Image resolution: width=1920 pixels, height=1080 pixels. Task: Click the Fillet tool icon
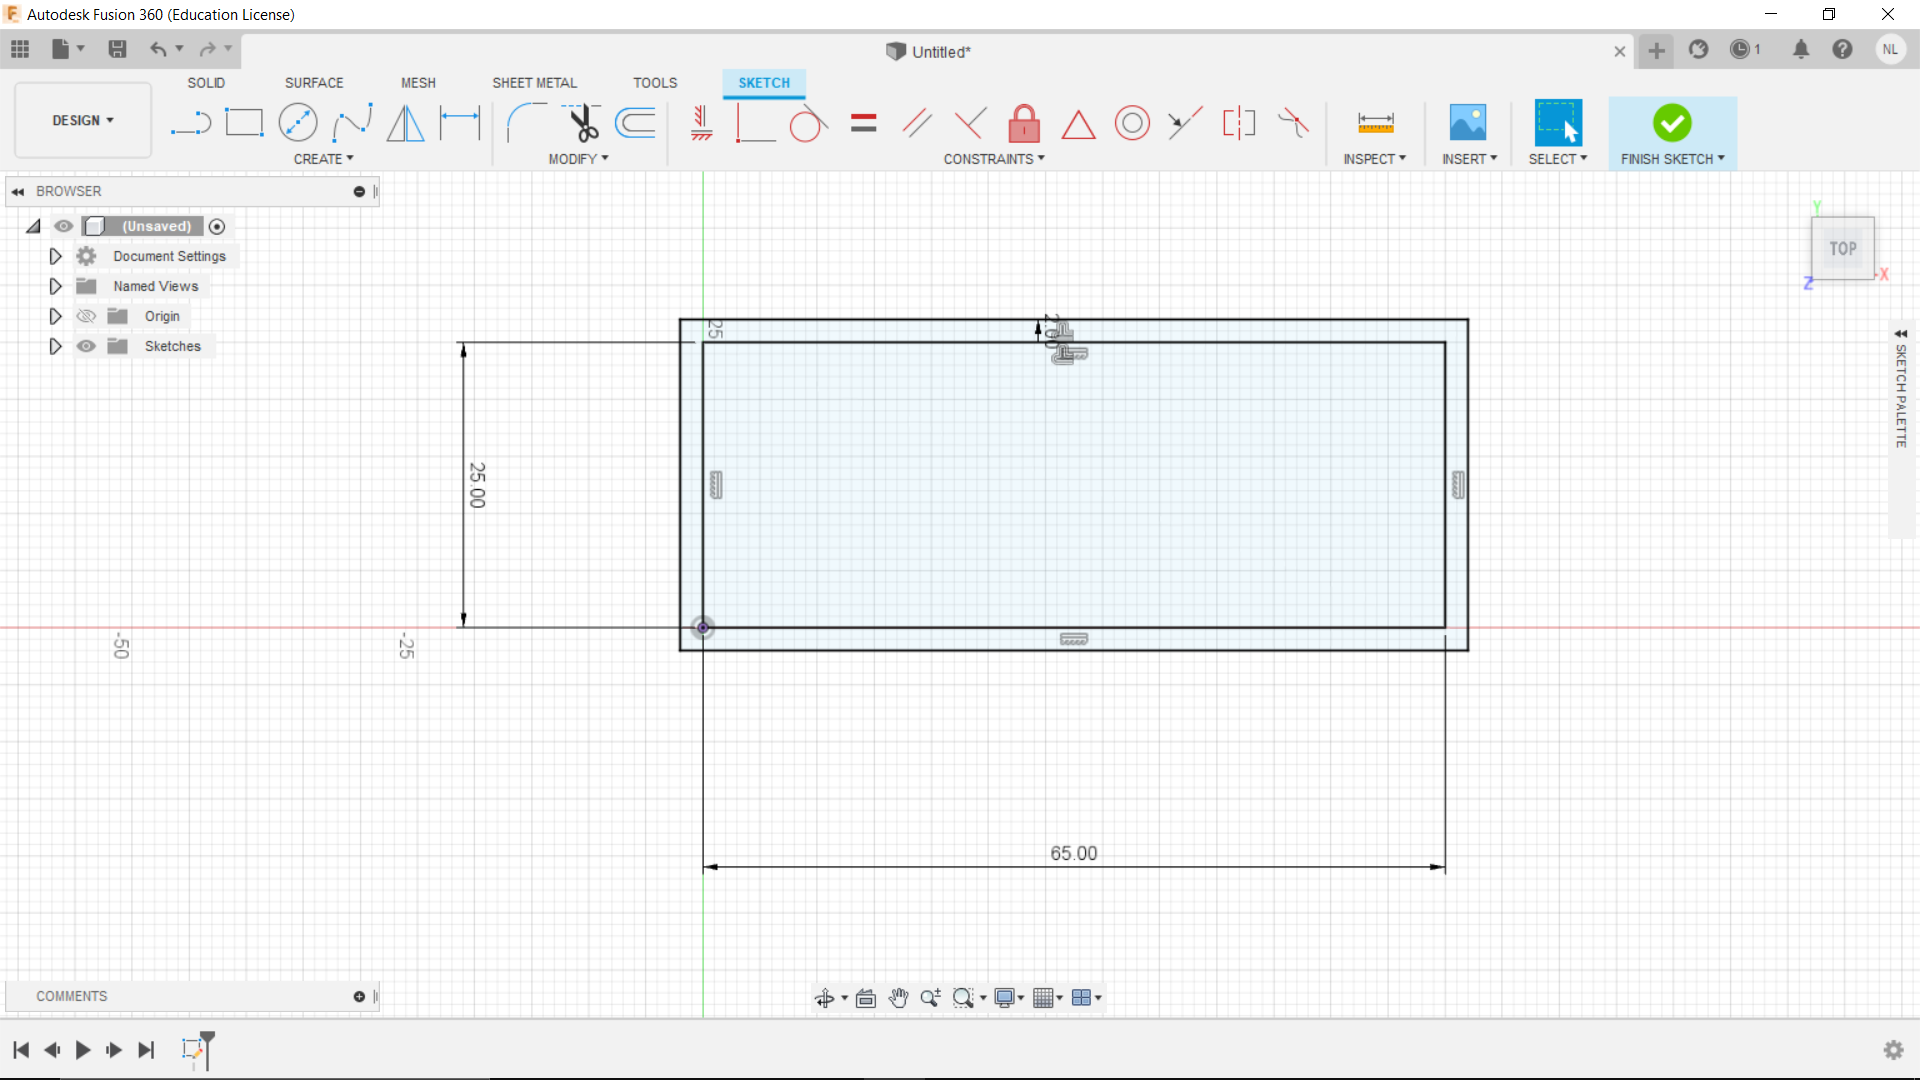pyautogui.click(x=525, y=123)
